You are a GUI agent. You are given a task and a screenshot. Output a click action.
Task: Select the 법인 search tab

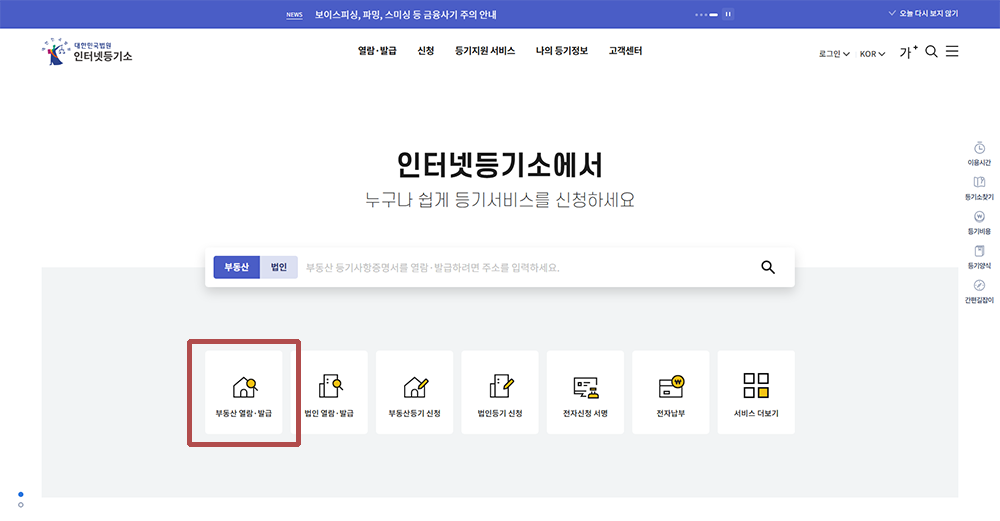pos(279,267)
